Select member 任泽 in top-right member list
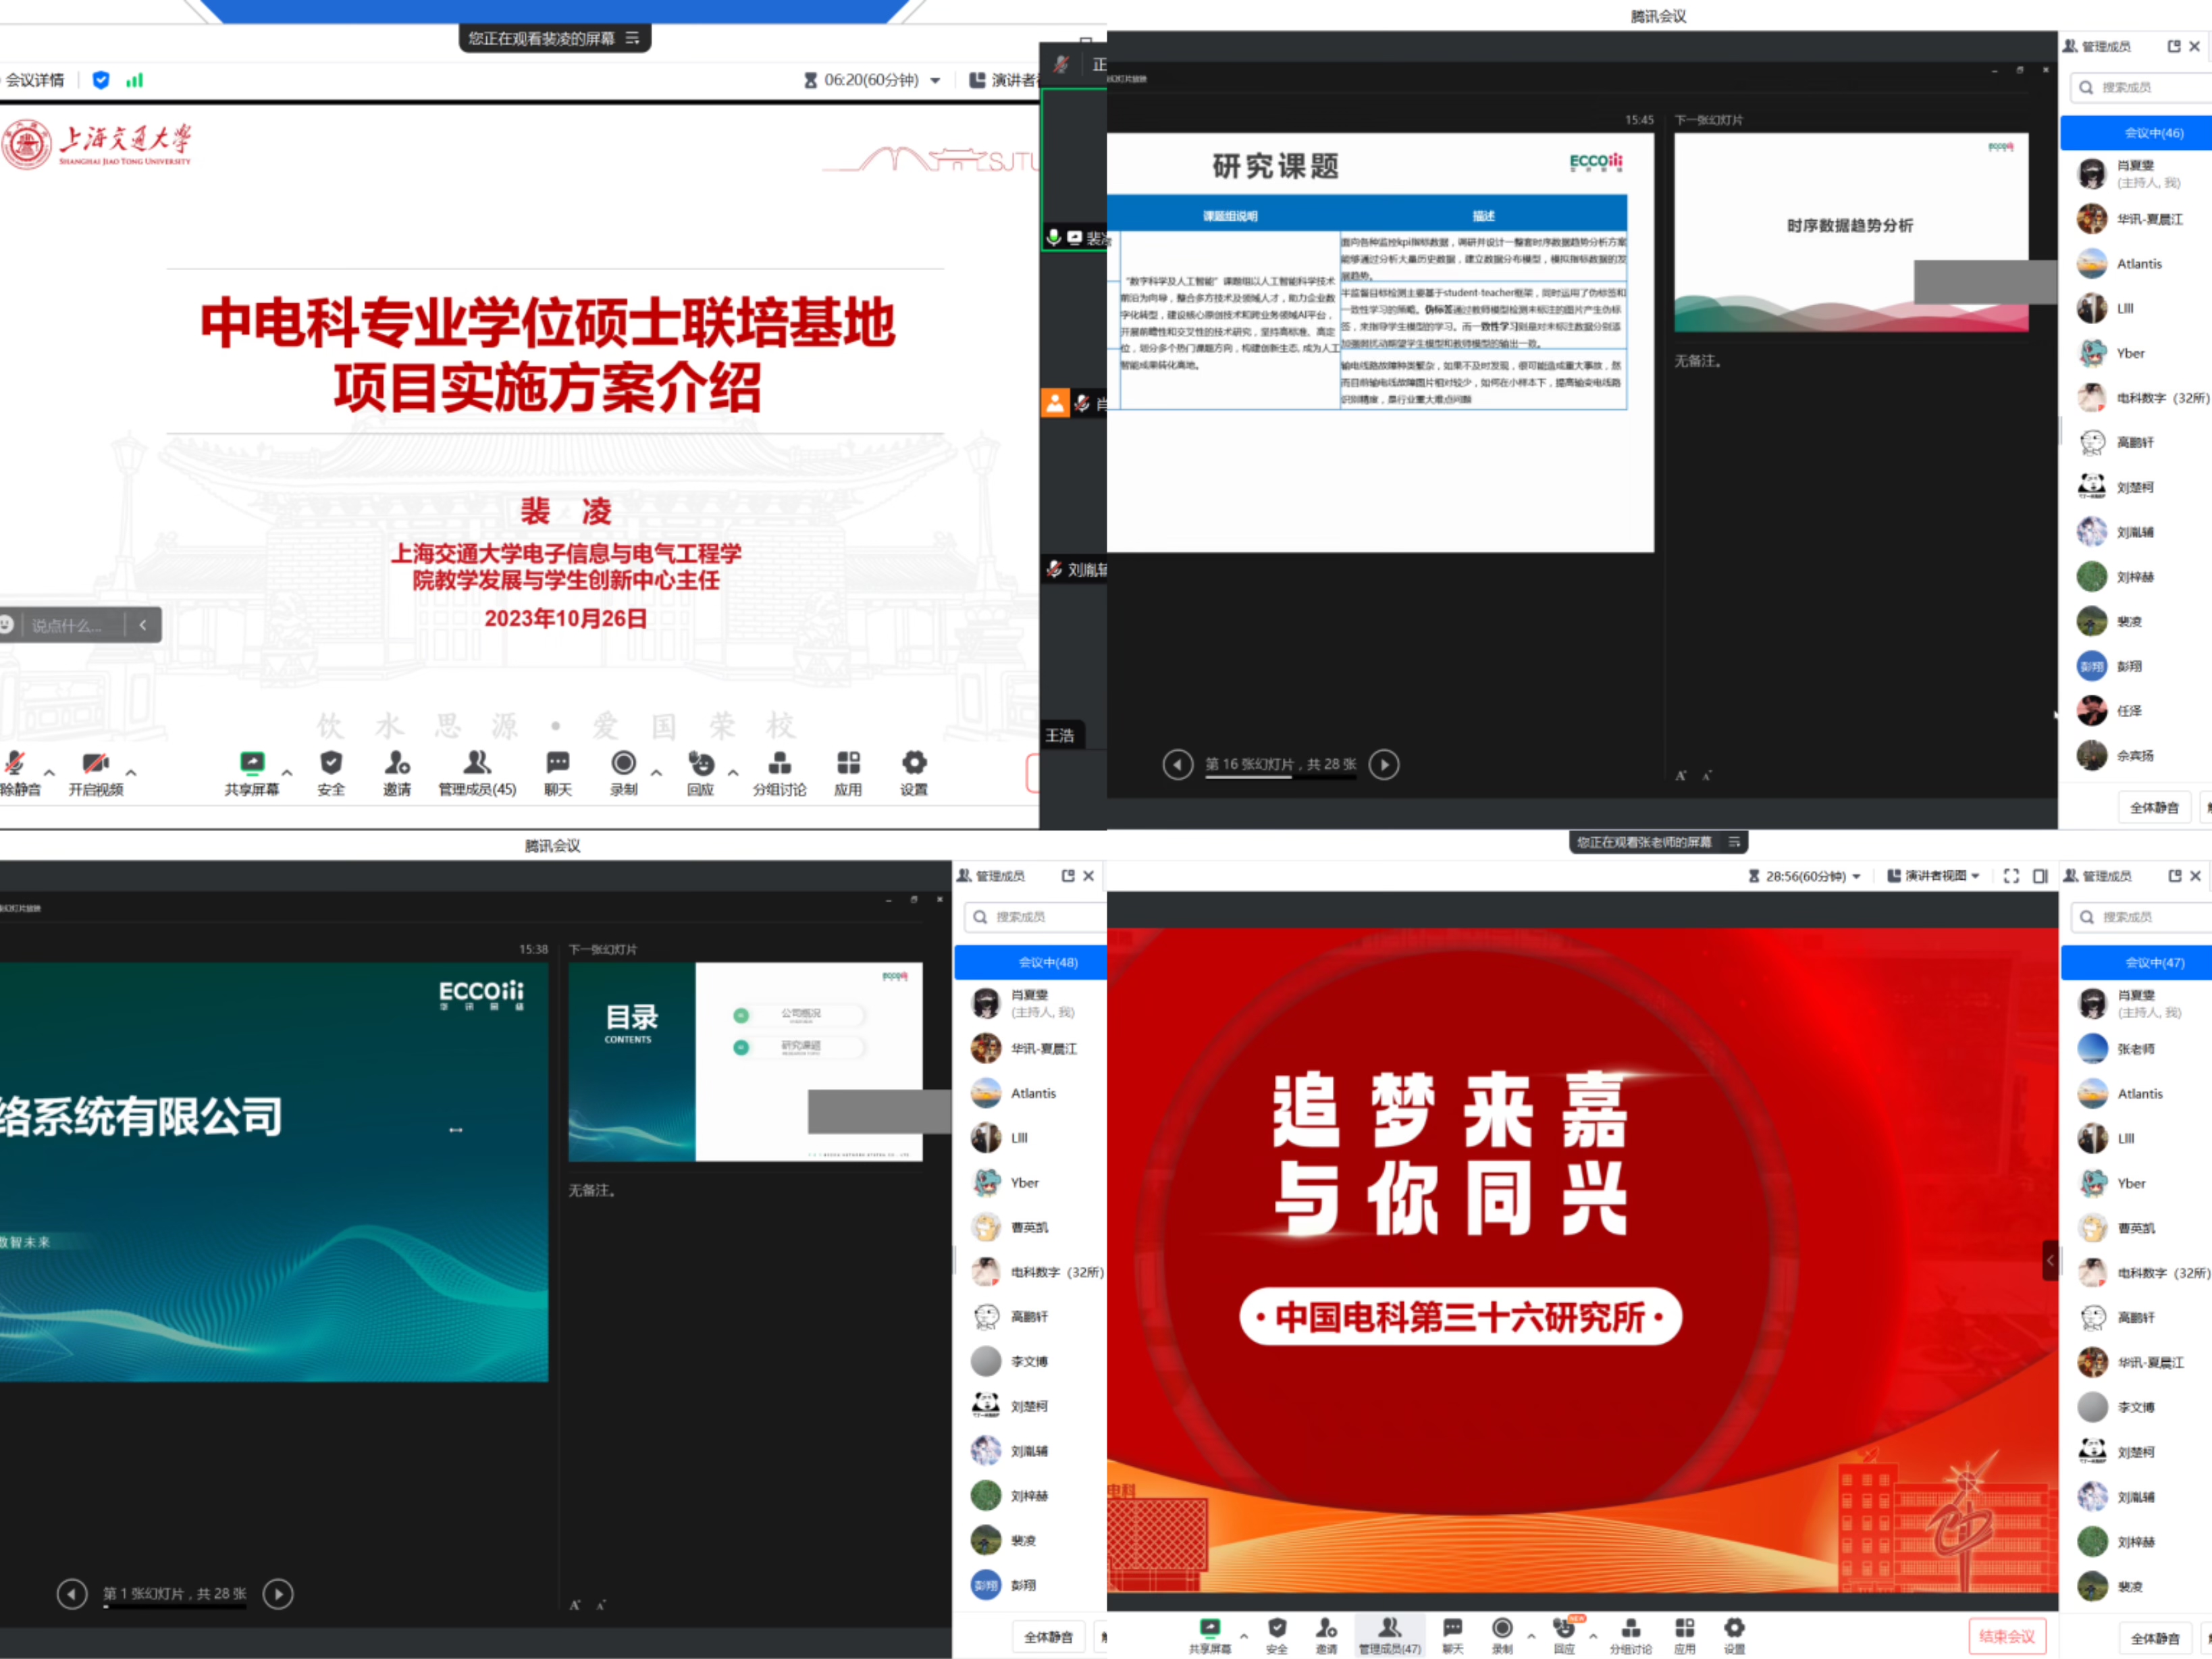 tap(2136, 710)
